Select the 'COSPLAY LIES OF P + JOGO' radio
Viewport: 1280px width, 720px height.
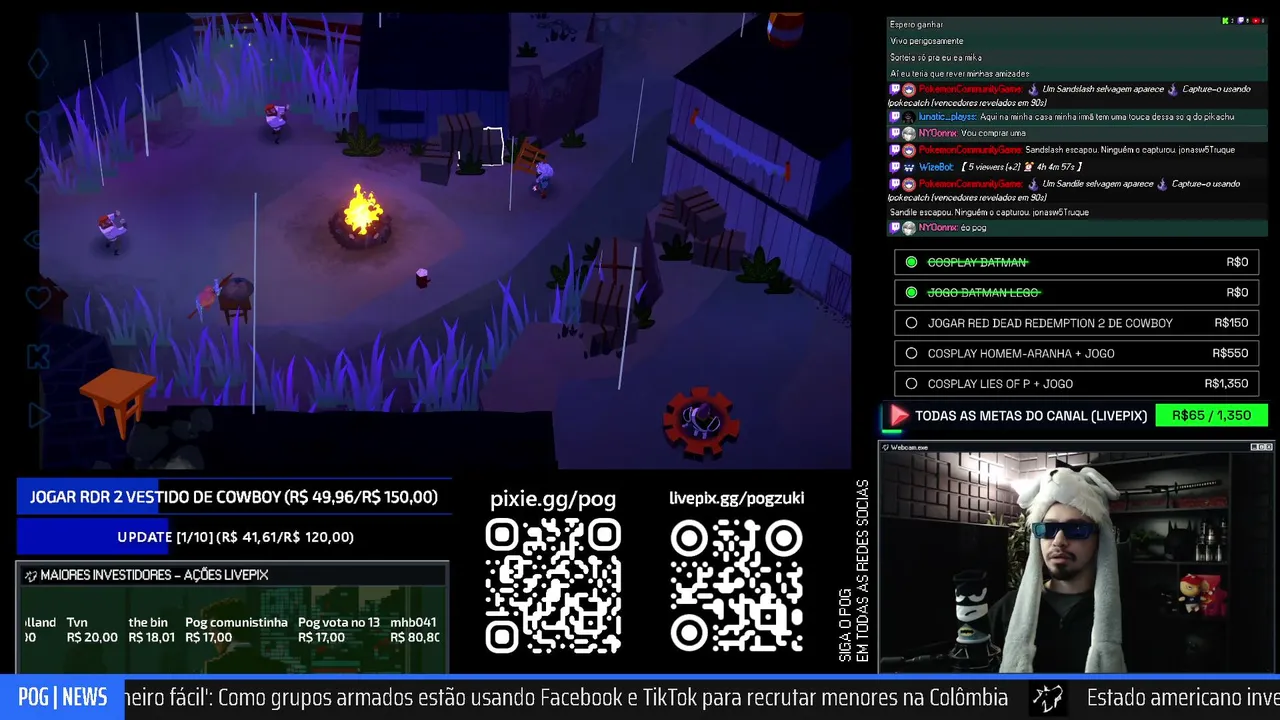(911, 383)
